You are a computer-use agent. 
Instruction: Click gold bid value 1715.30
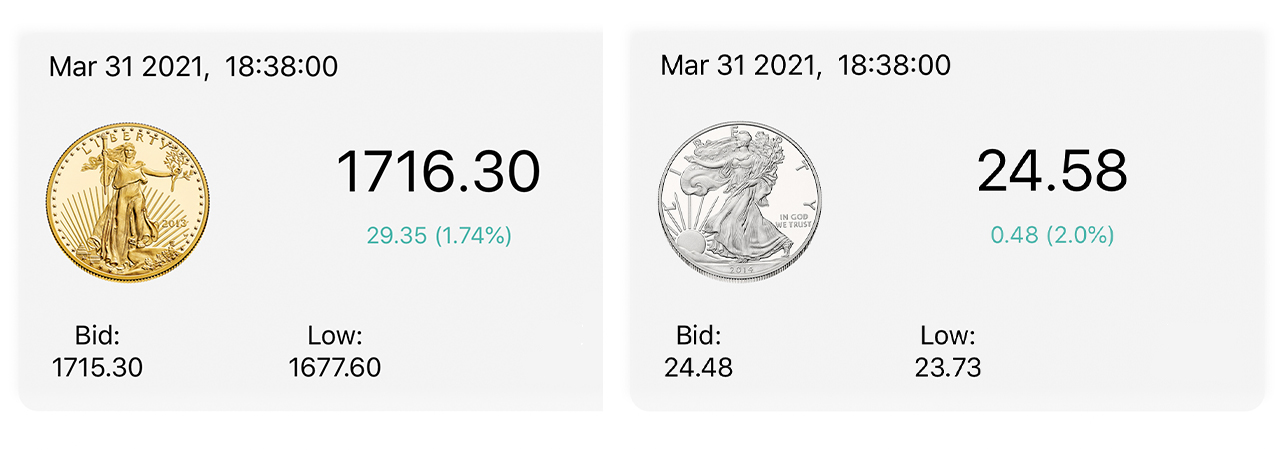97,368
